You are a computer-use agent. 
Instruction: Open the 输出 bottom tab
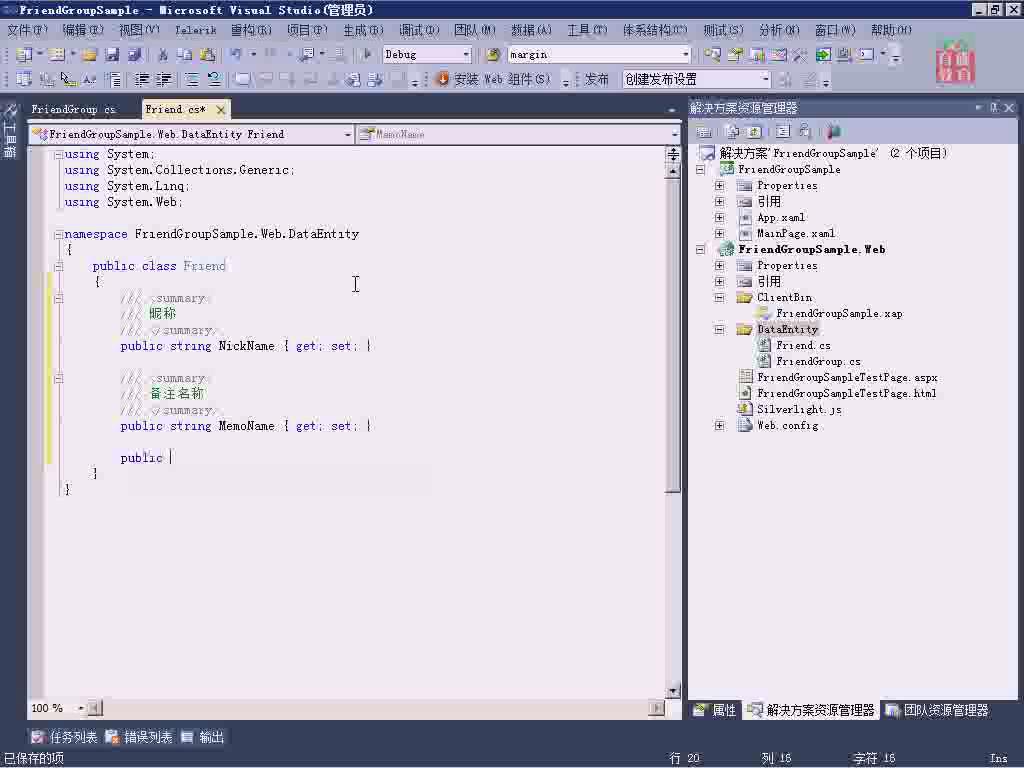(203, 737)
